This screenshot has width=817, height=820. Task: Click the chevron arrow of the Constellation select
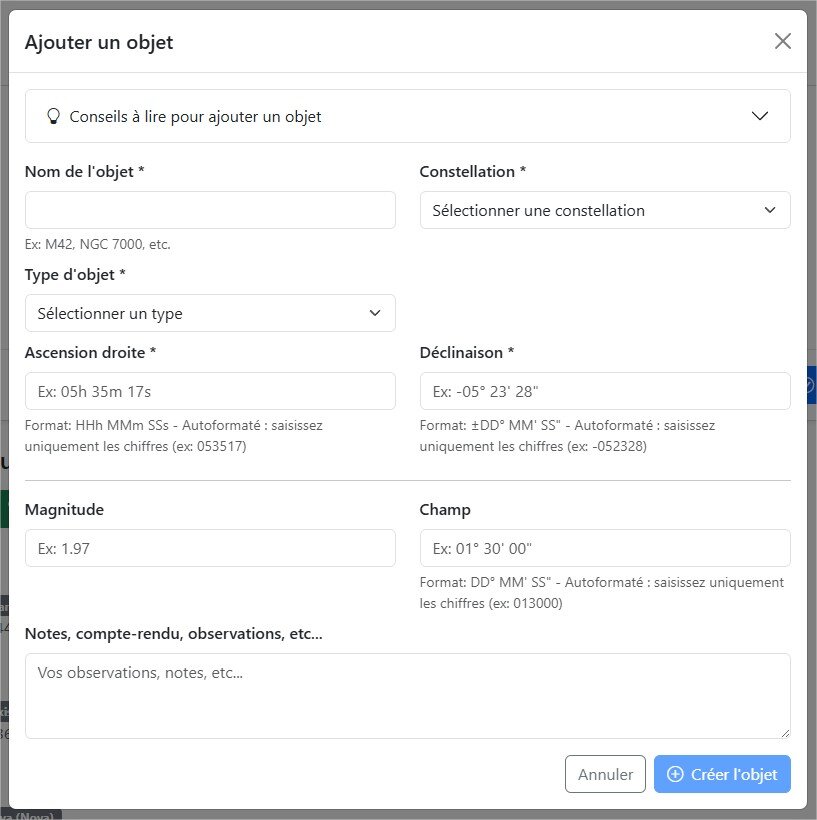769,210
